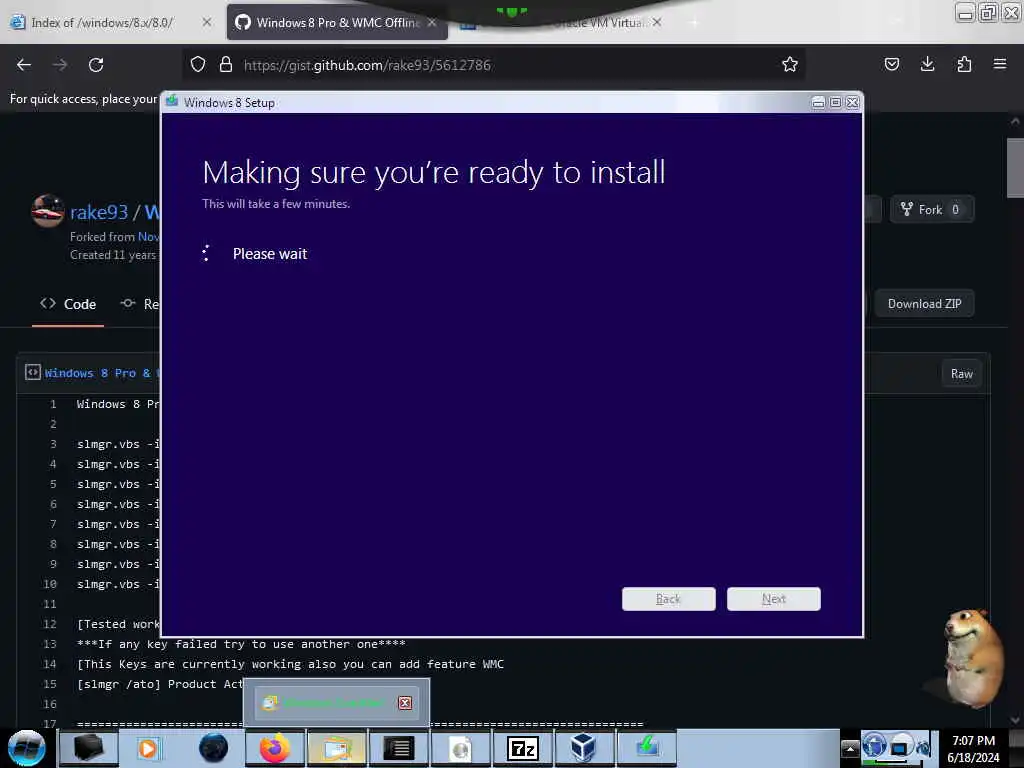Image resolution: width=1024 pixels, height=768 pixels.
Task: Open the Windows Start orb
Action: click(x=27, y=748)
